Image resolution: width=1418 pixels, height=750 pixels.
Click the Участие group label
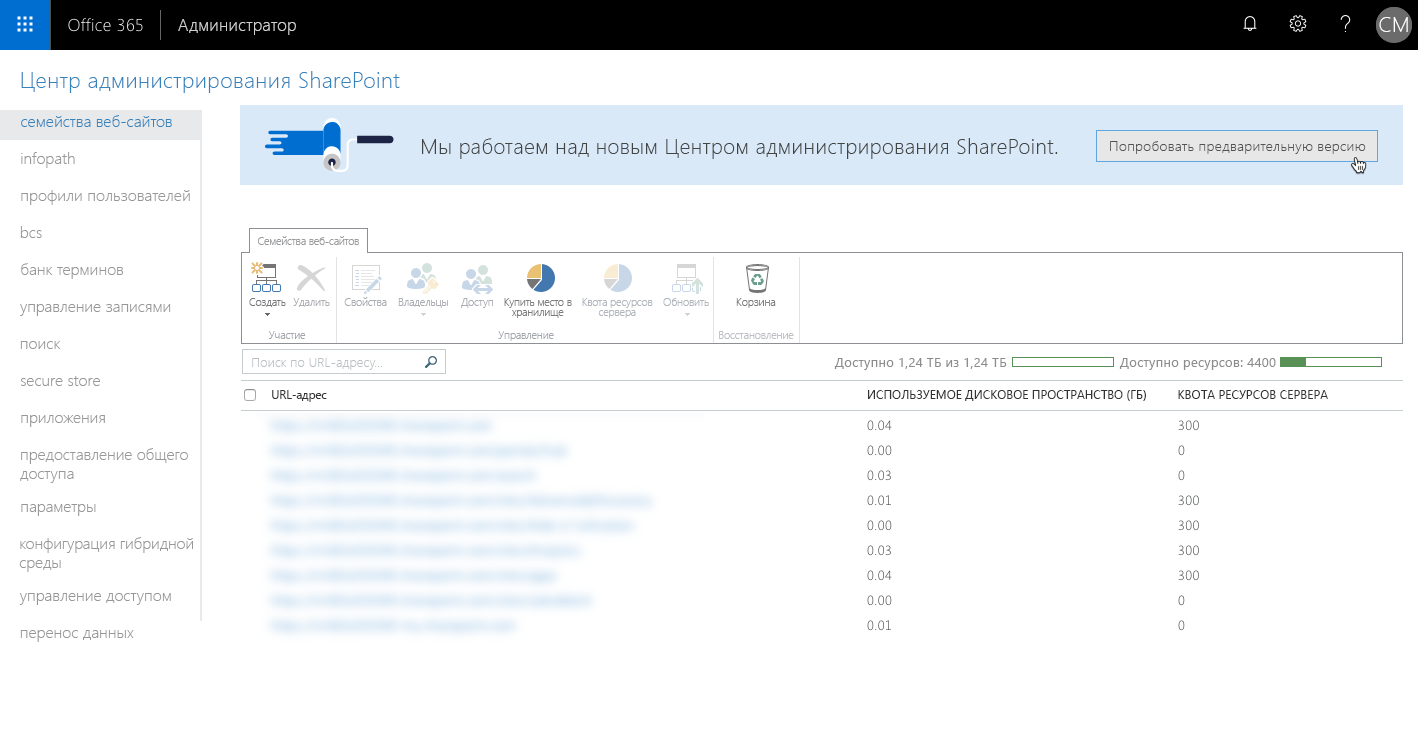click(287, 335)
